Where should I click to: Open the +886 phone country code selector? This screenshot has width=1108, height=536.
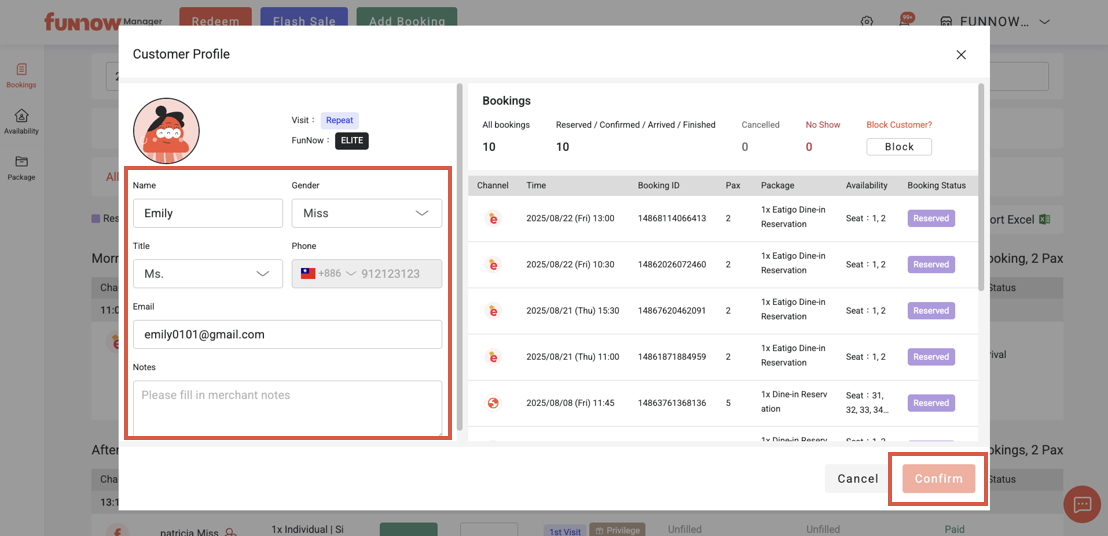328,274
